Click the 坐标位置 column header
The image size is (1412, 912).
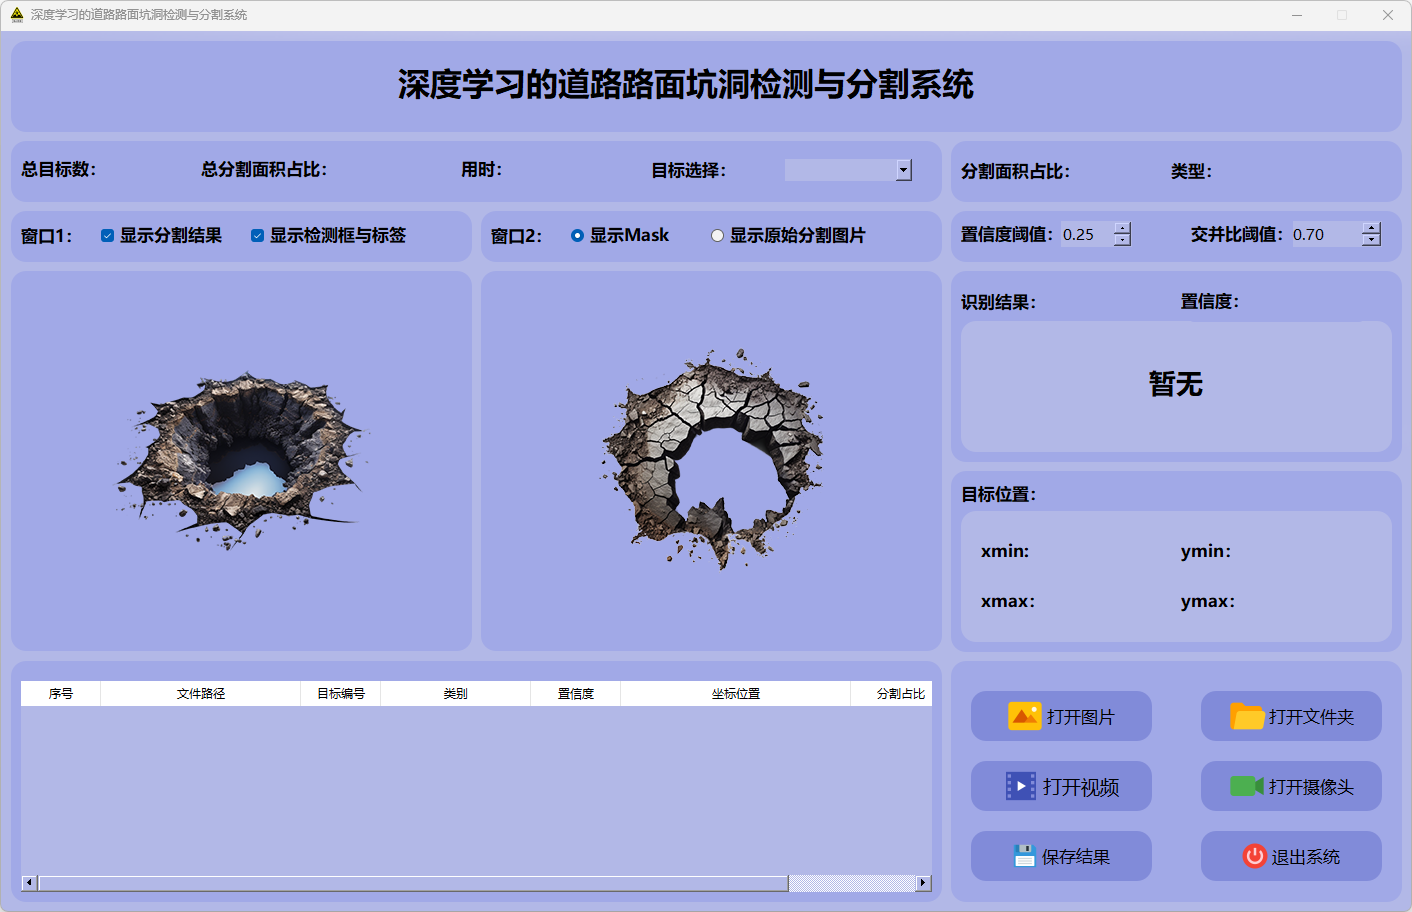coord(735,694)
